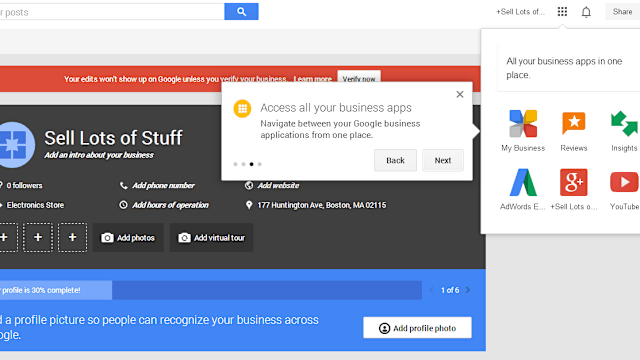Click the yellow apps grid icon in the tooltip

[x=242, y=109]
